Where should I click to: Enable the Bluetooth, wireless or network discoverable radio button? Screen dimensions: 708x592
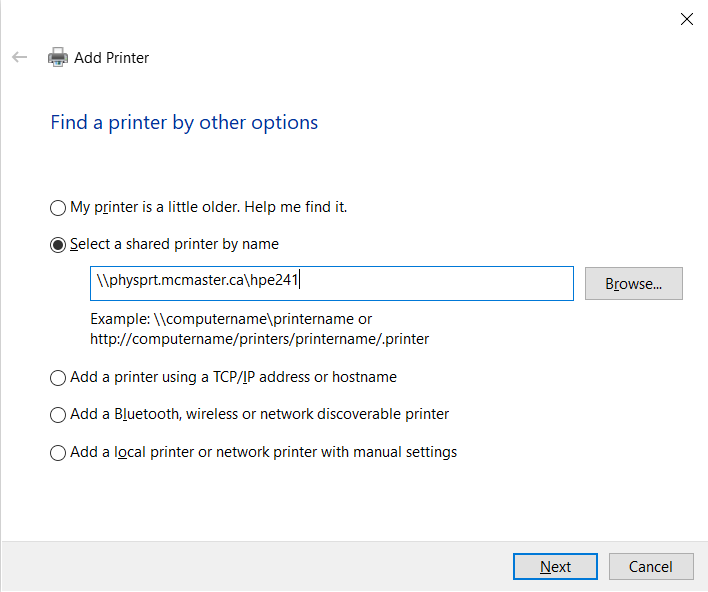[x=58, y=415]
